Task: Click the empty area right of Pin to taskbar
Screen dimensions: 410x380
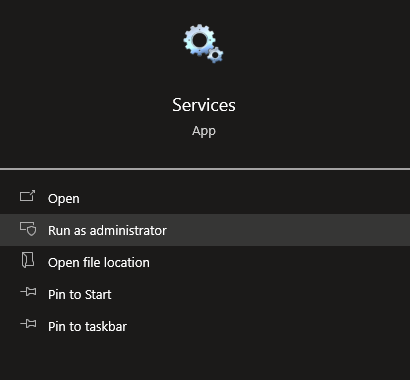Action: coord(267,326)
